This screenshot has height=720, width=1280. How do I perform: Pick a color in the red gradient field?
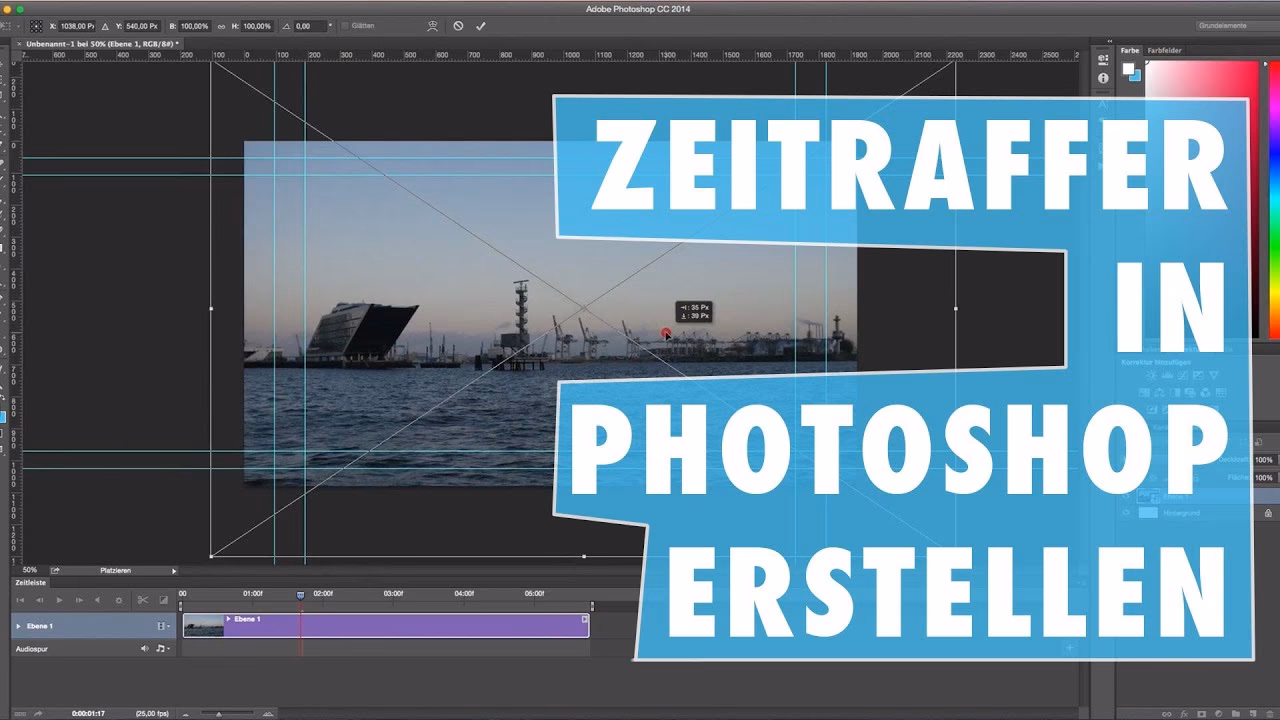click(x=1201, y=78)
